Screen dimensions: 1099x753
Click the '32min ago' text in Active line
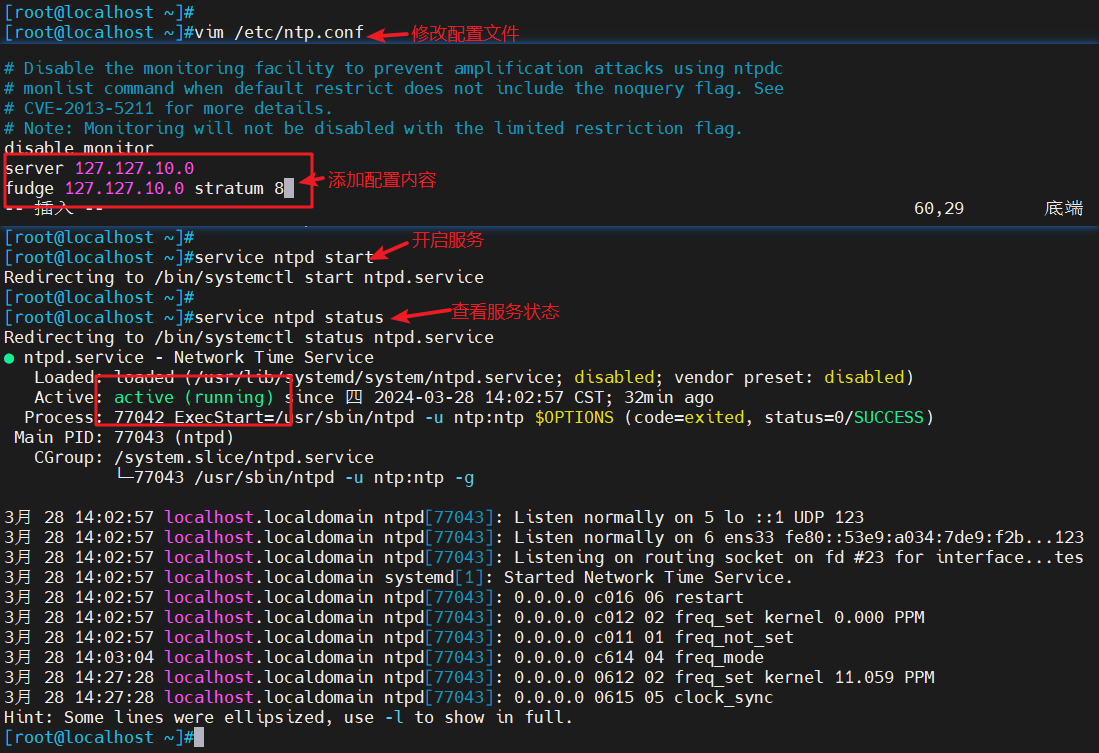tap(669, 398)
